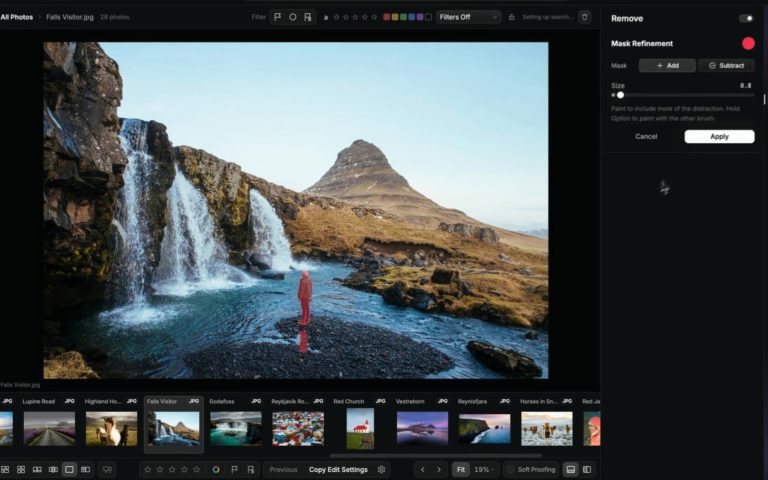Screen dimensions: 768x480
Task: Click Falls Visitor.jpg breadcrumb item
Action: [x=70, y=17]
